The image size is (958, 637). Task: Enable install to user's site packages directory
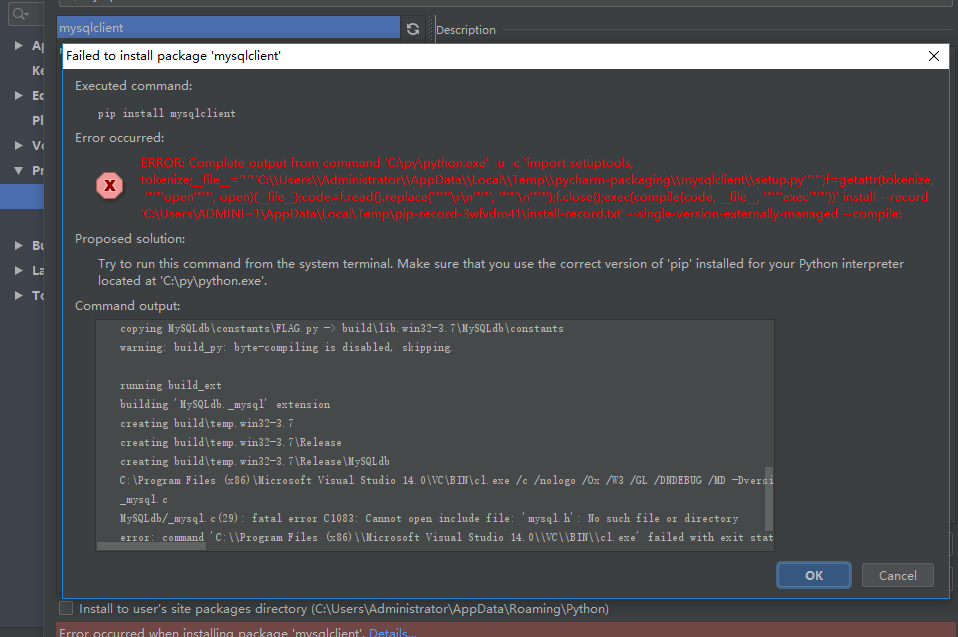click(x=66, y=608)
